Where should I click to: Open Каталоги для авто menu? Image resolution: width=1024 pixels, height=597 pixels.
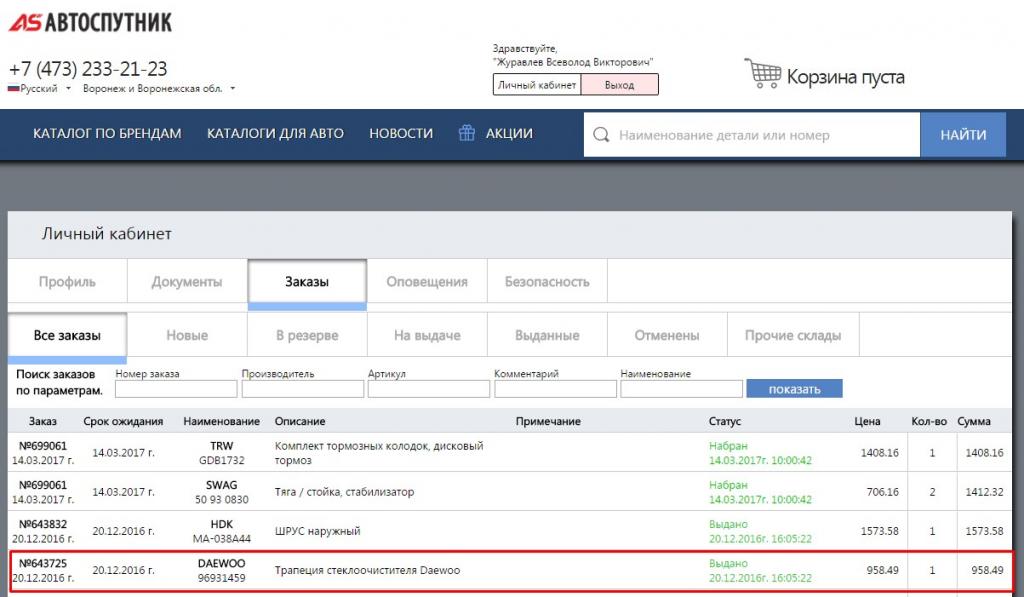[x=275, y=134]
